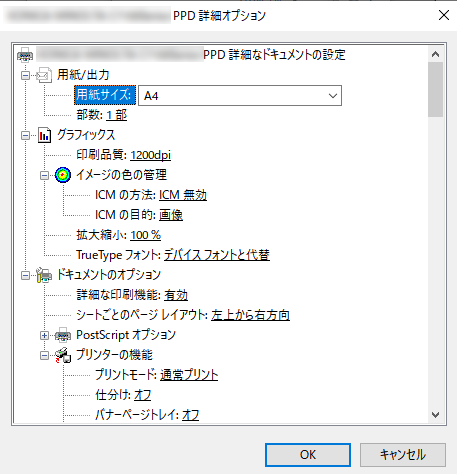Viewport: 457px width, 474px height.
Task: Click the プリントモード value 通常プリント
Action: (189, 375)
